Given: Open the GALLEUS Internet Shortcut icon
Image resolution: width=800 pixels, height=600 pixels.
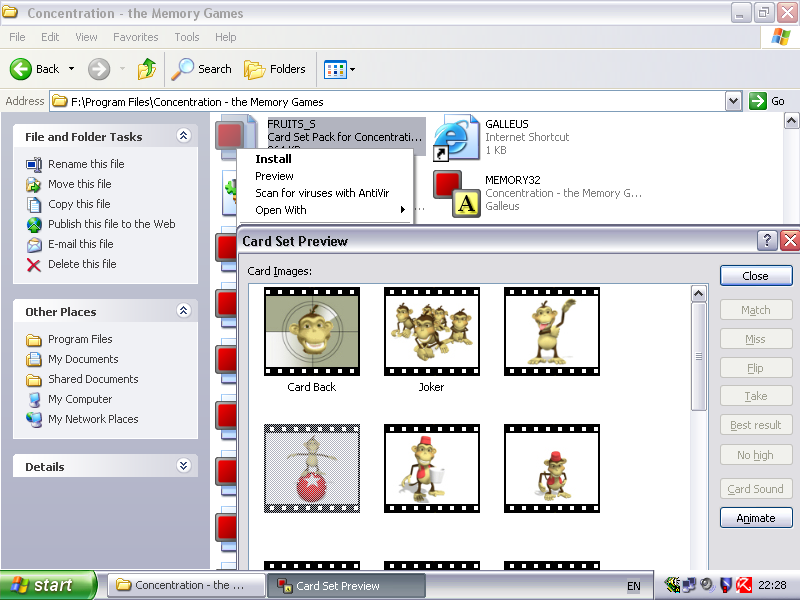Looking at the screenshot, I should [453, 137].
